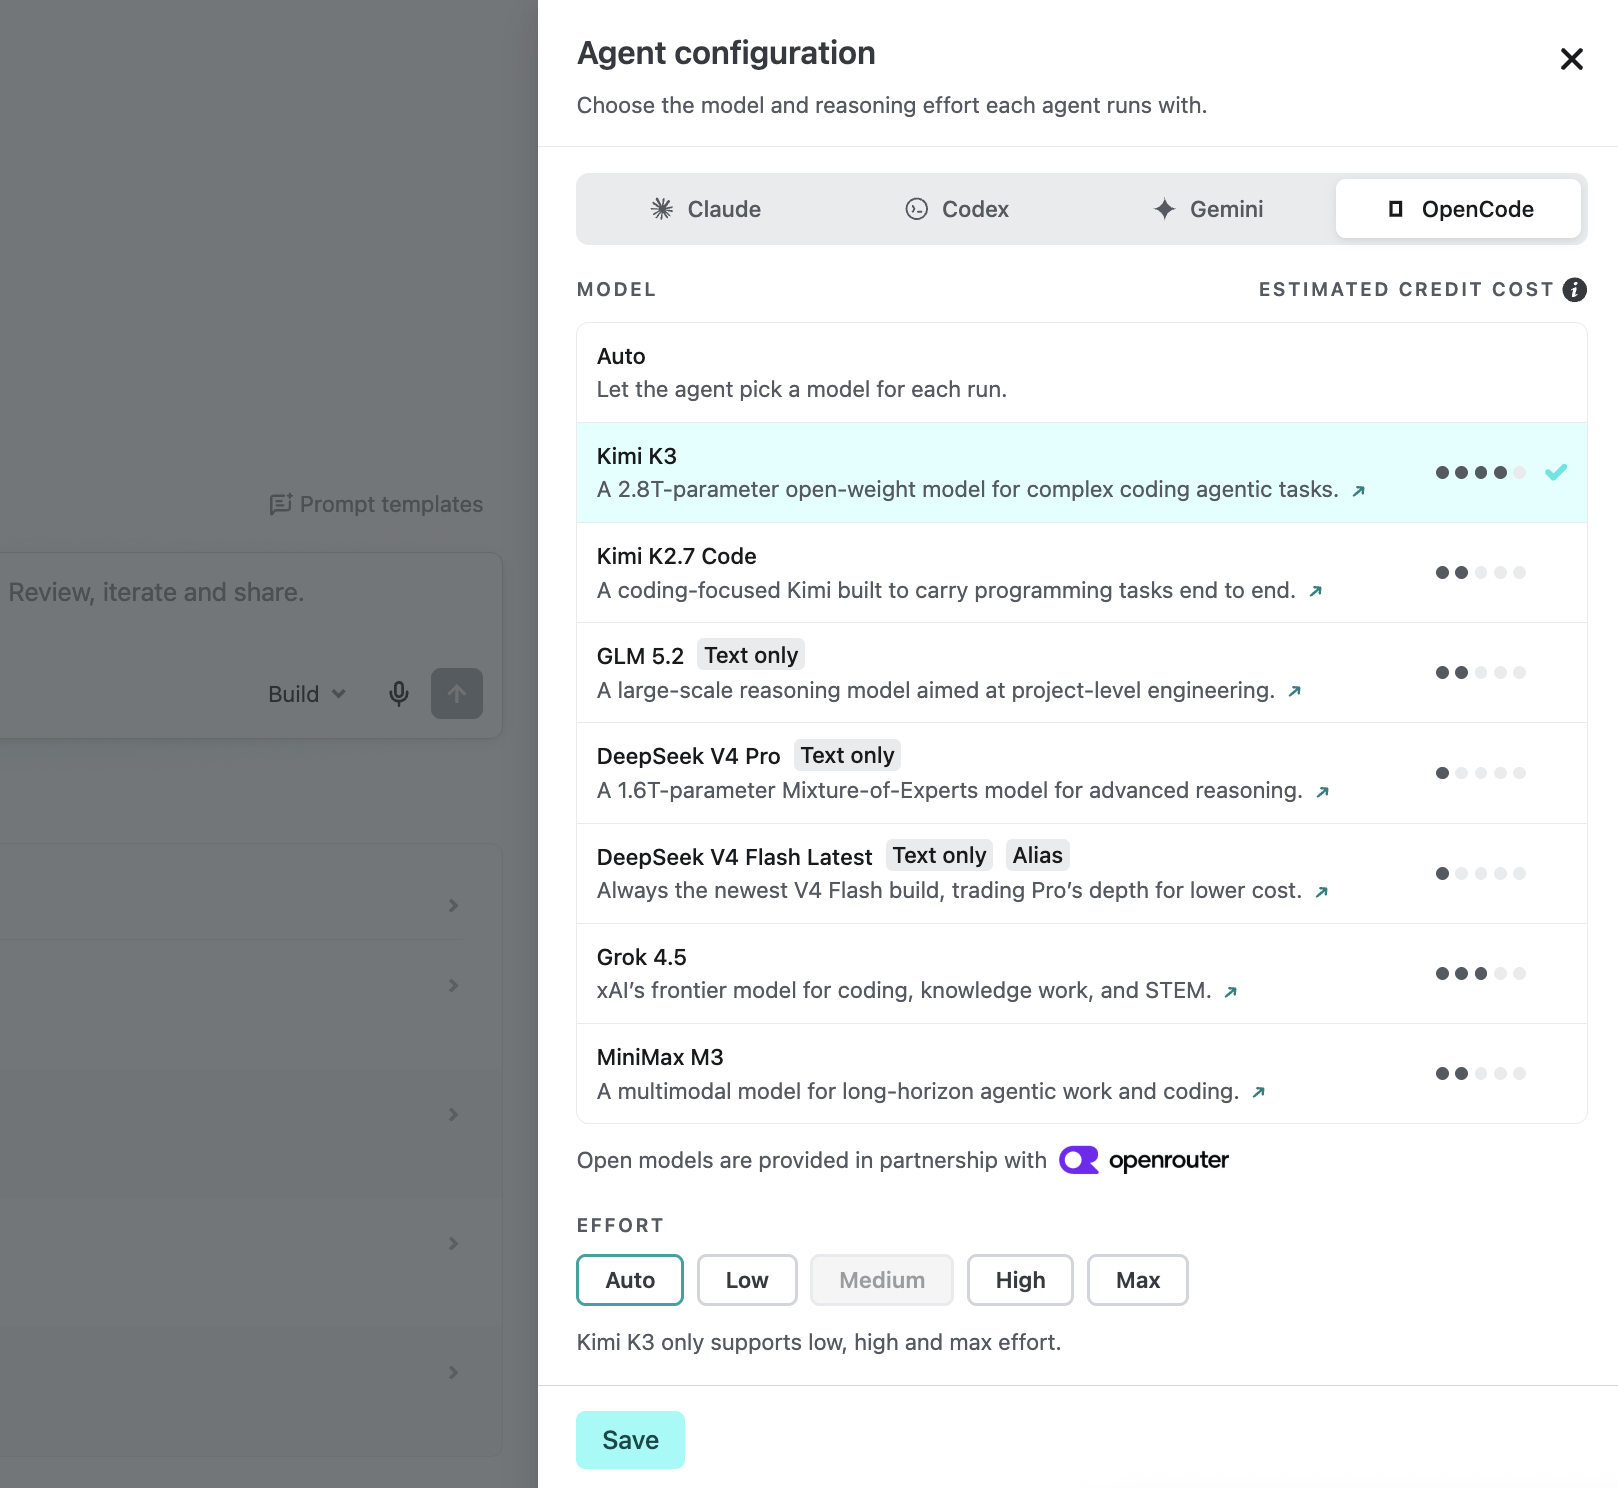The width and height of the screenshot is (1618, 1488).
Task: Select the Auto model option
Action: (x=1082, y=373)
